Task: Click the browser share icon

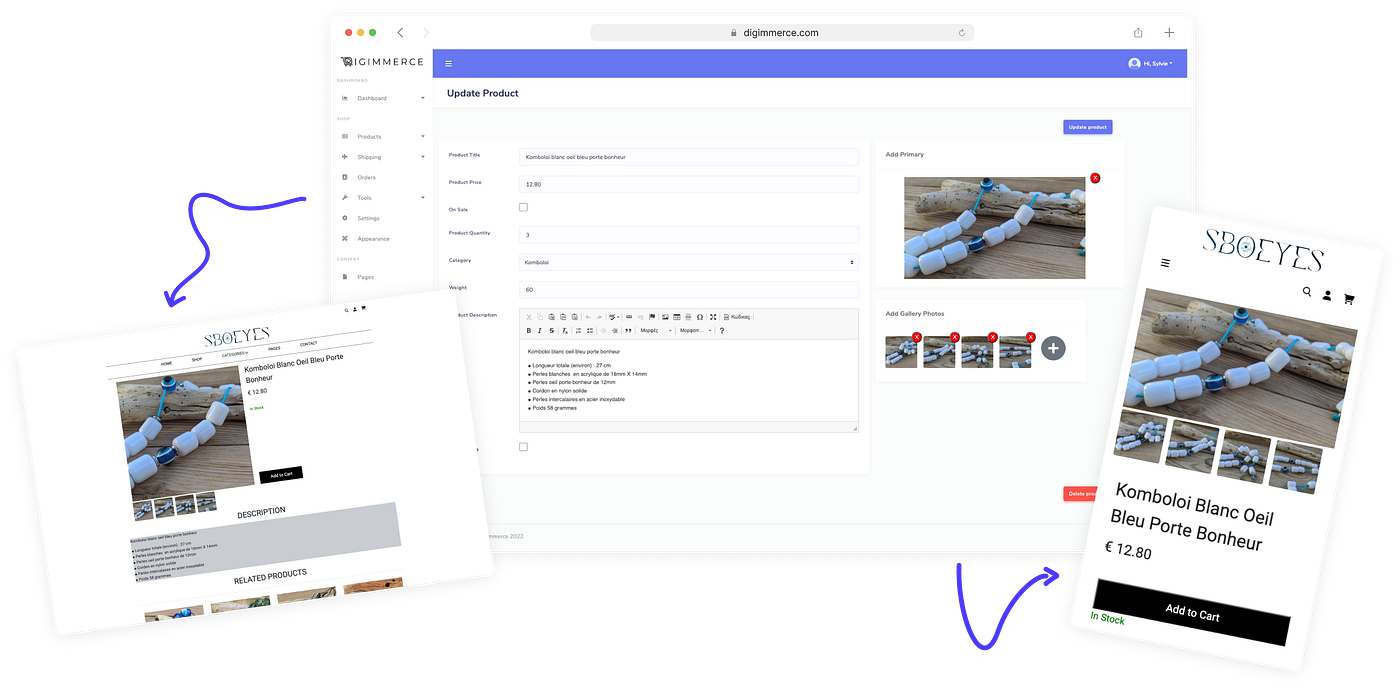Action: pyautogui.click(x=1138, y=32)
